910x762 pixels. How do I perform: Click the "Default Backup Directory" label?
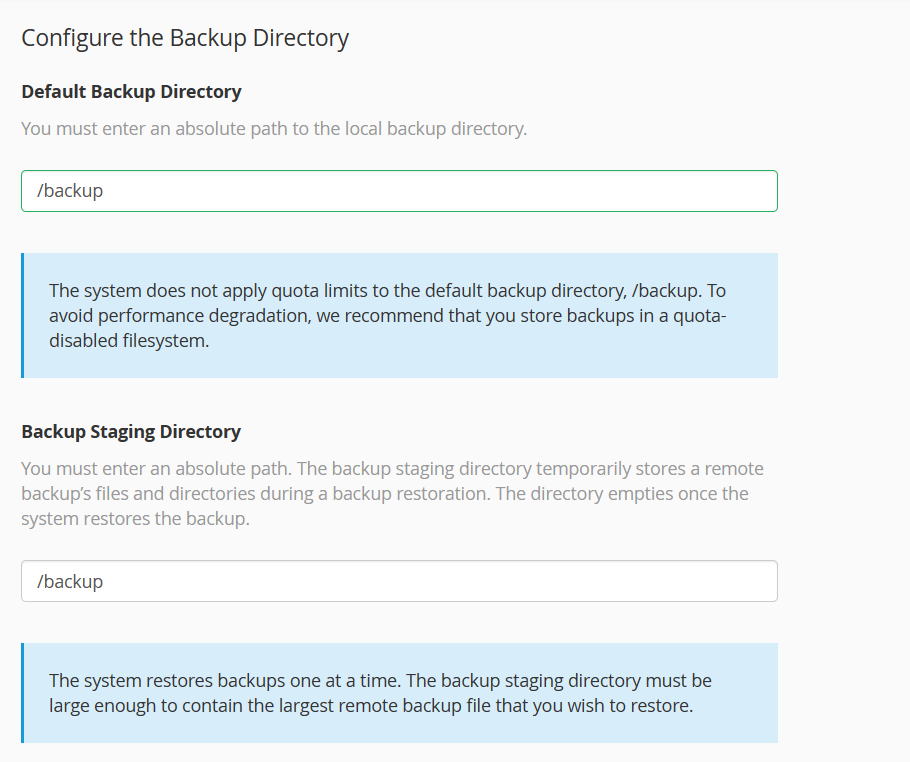(x=131, y=92)
